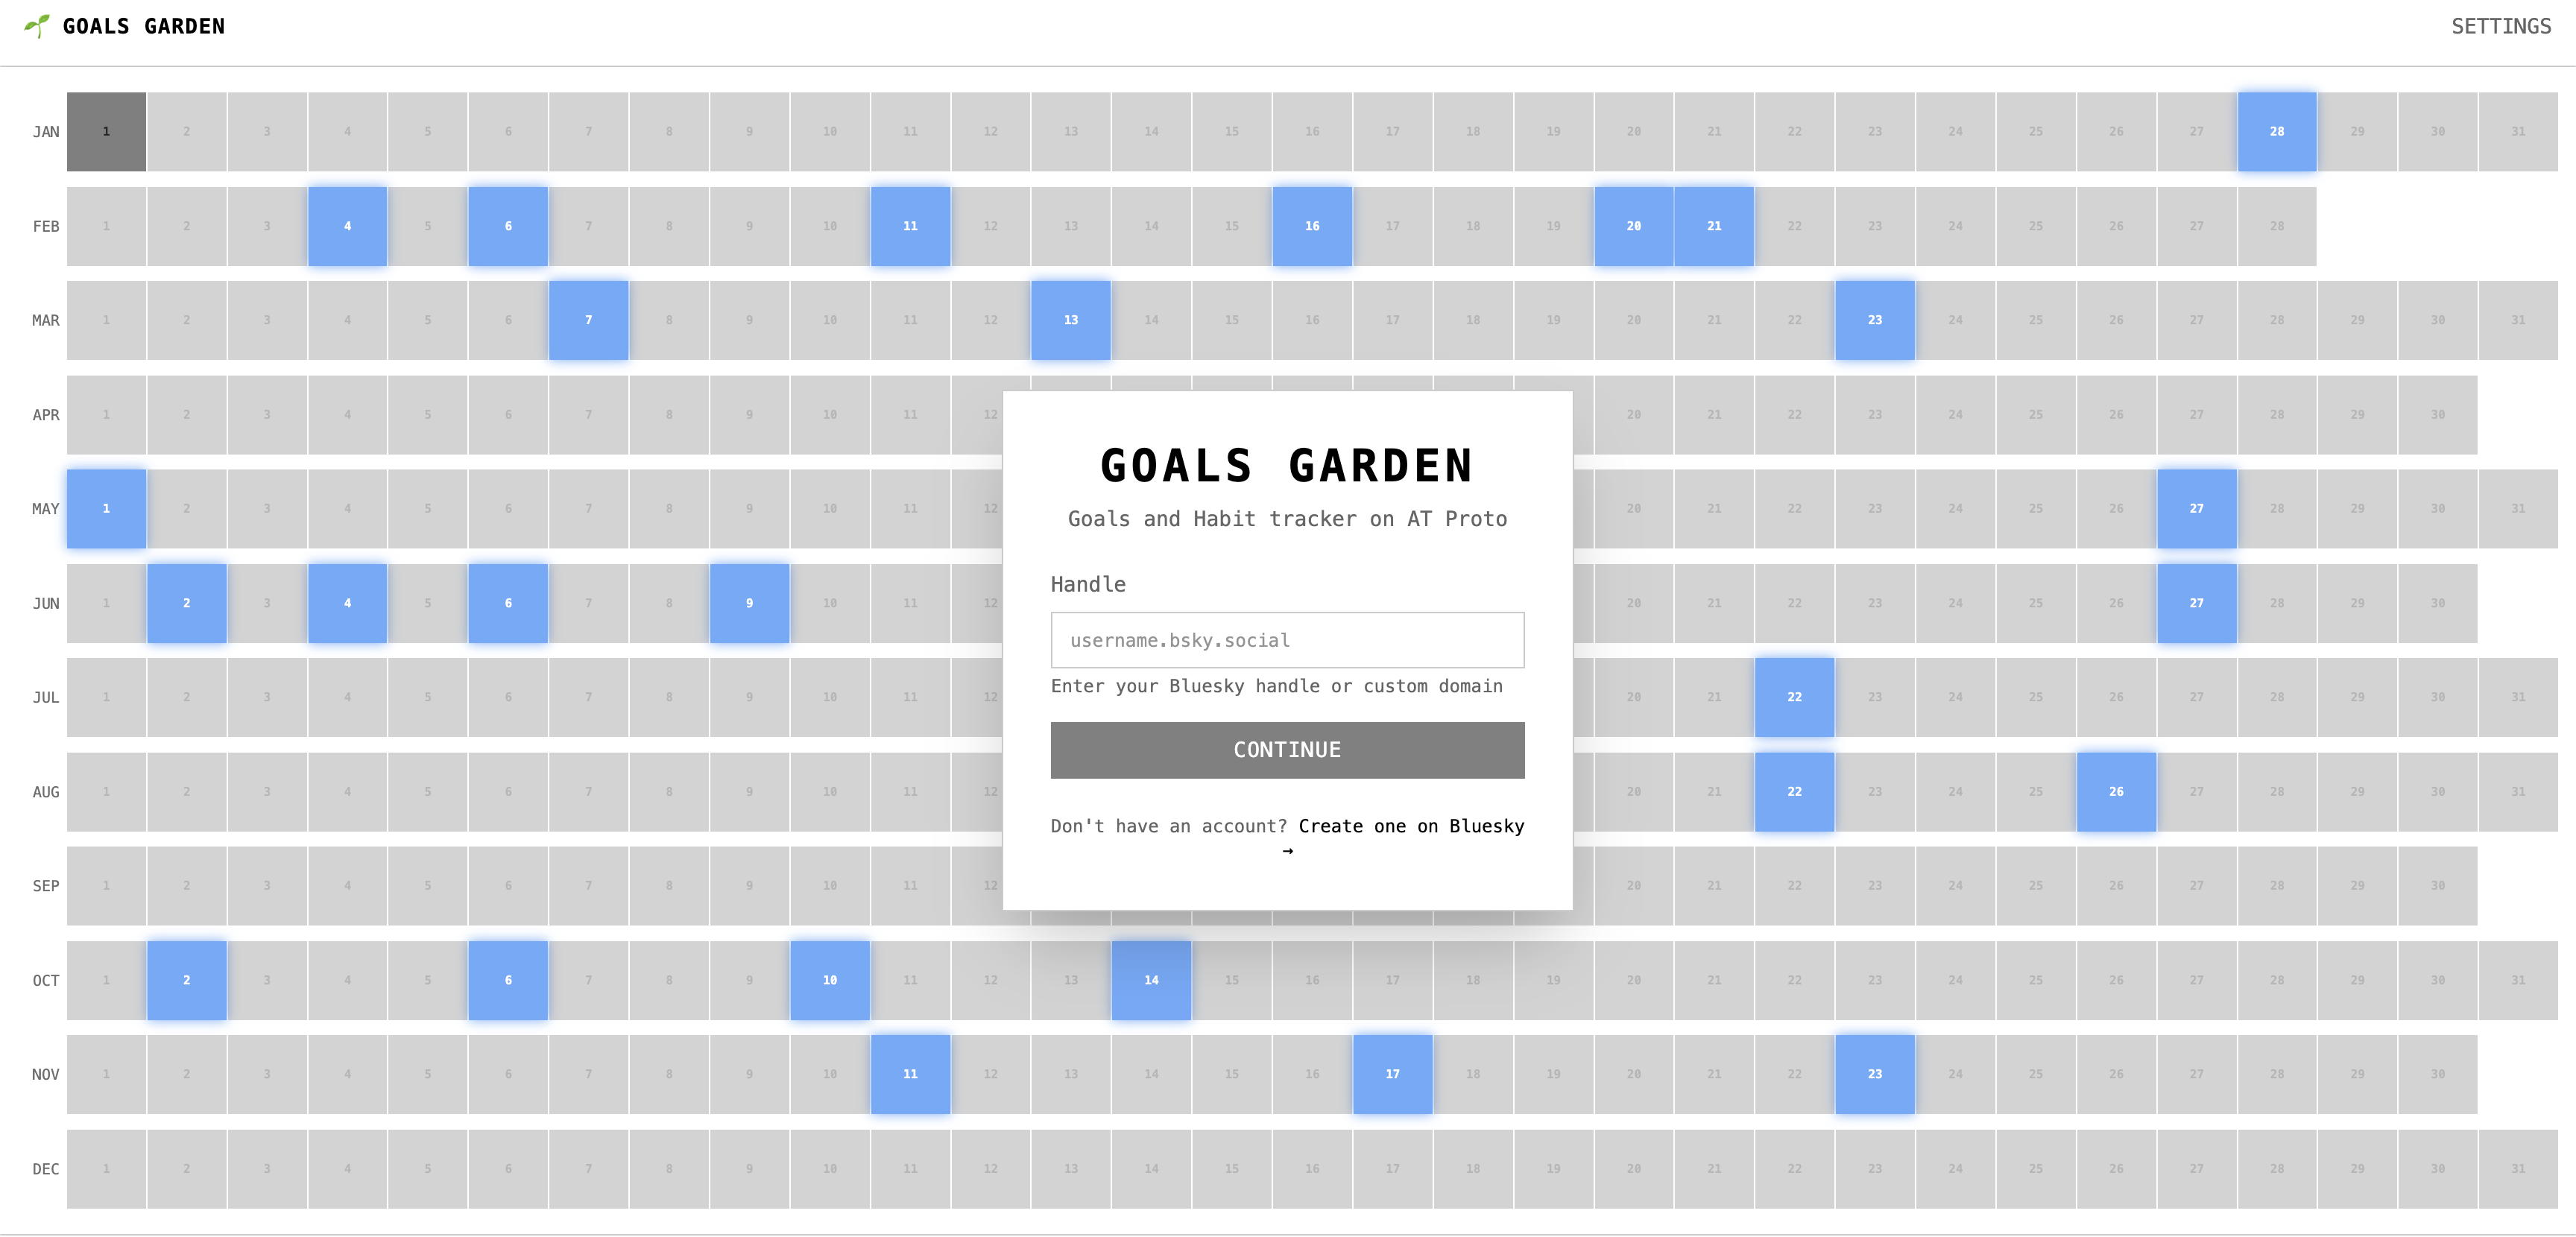The width and height of the screenshot is (2576, 1237).
Task: Mark April 30 day cell
Action: click(2437, 415)
